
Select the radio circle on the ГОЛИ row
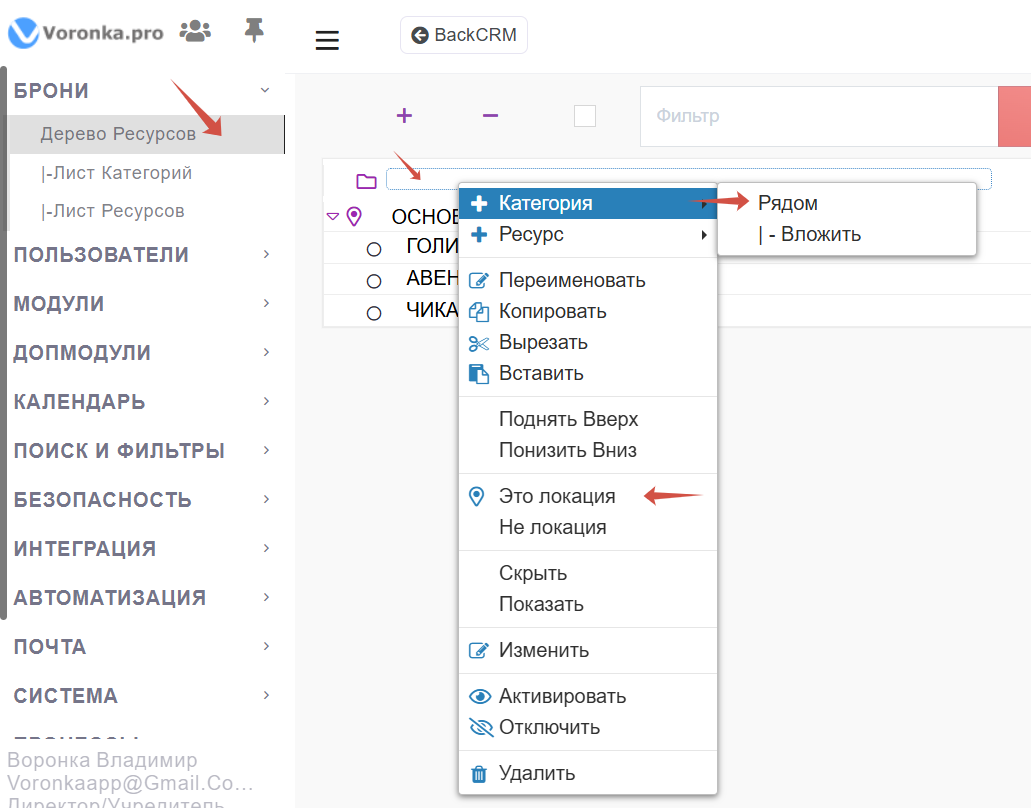tap(374, 249)
